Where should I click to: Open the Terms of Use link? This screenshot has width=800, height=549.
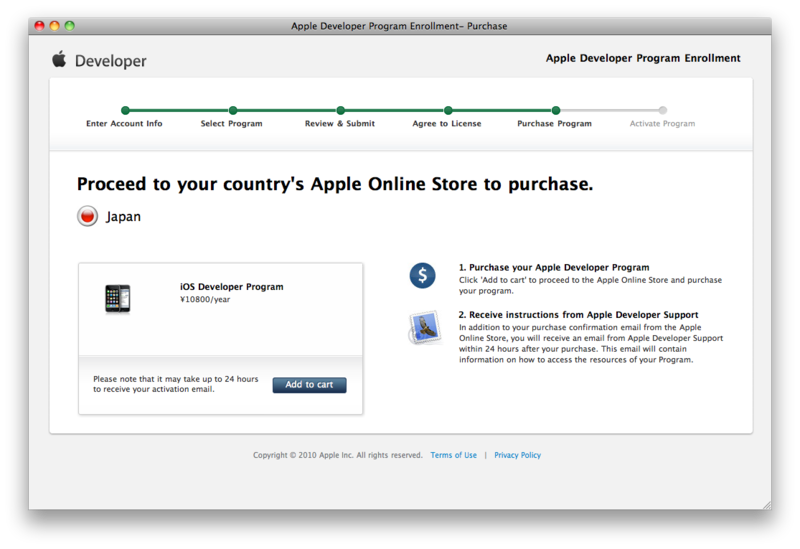(x=454, y=455)
